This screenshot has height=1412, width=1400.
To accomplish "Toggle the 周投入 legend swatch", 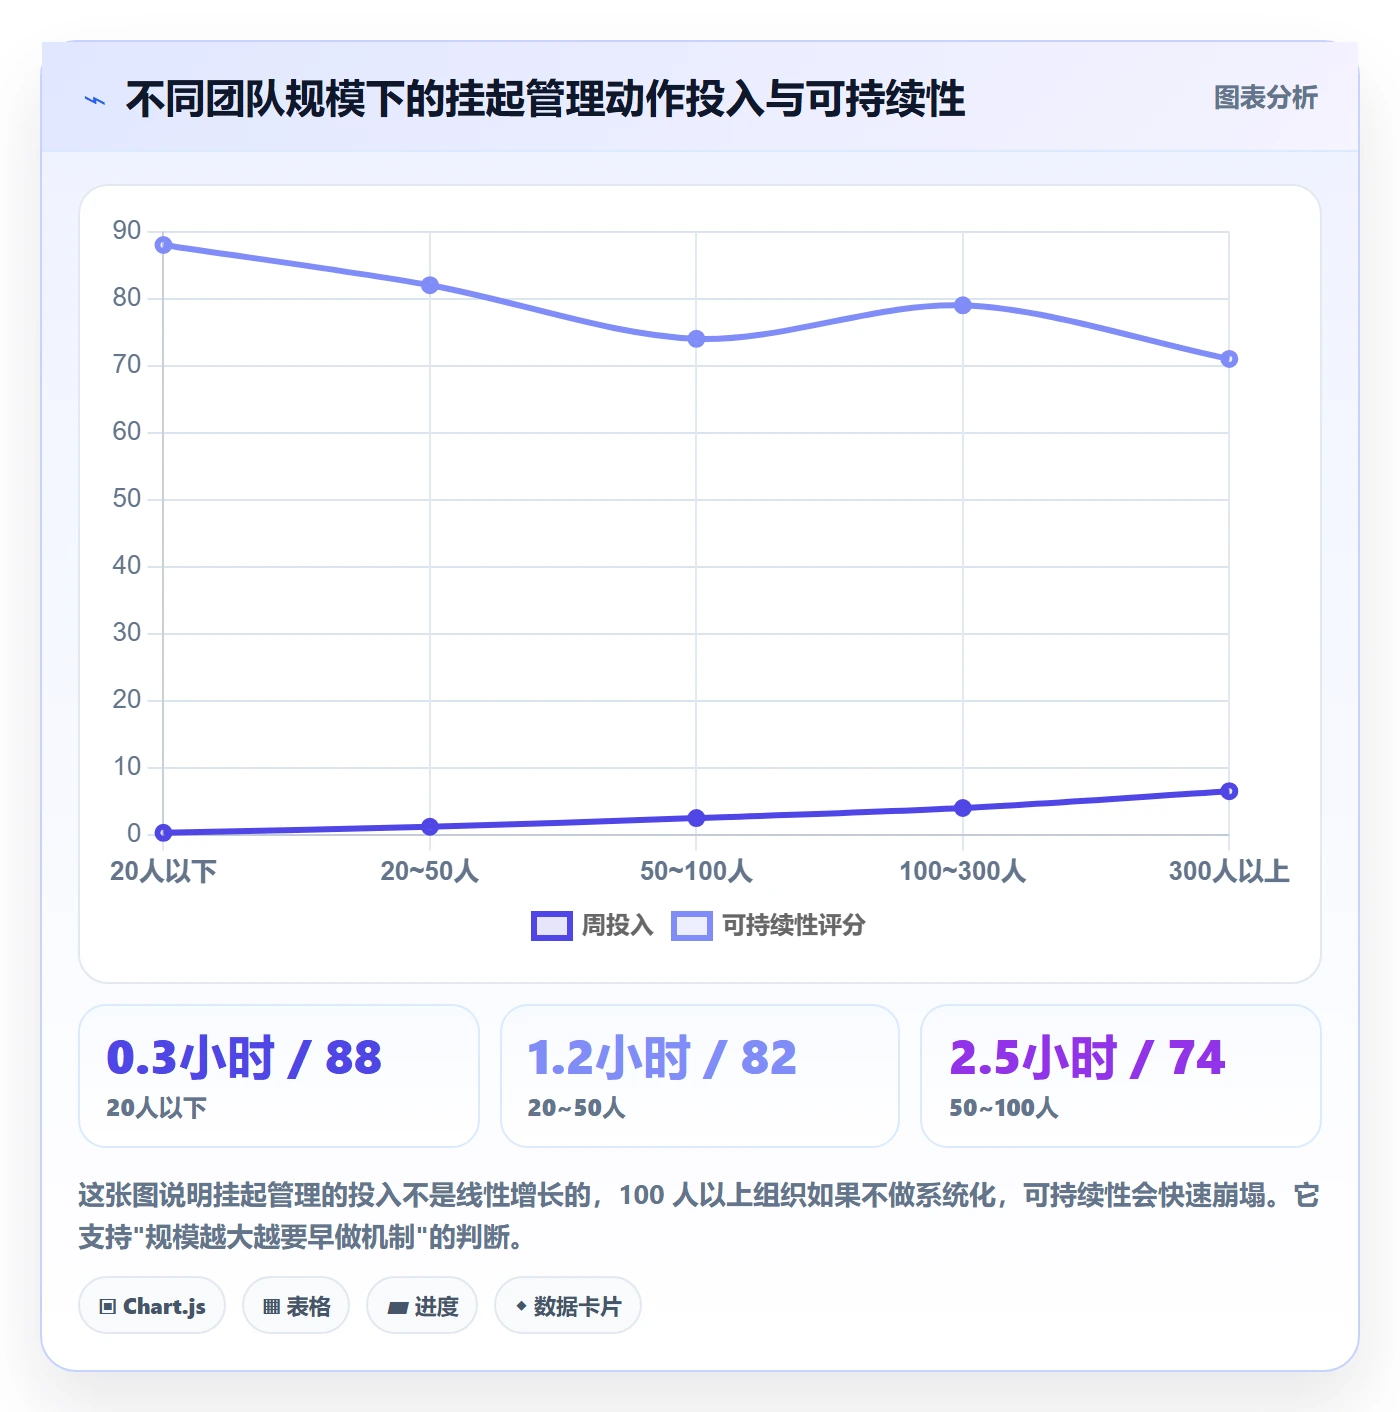I will click(551, 926).
